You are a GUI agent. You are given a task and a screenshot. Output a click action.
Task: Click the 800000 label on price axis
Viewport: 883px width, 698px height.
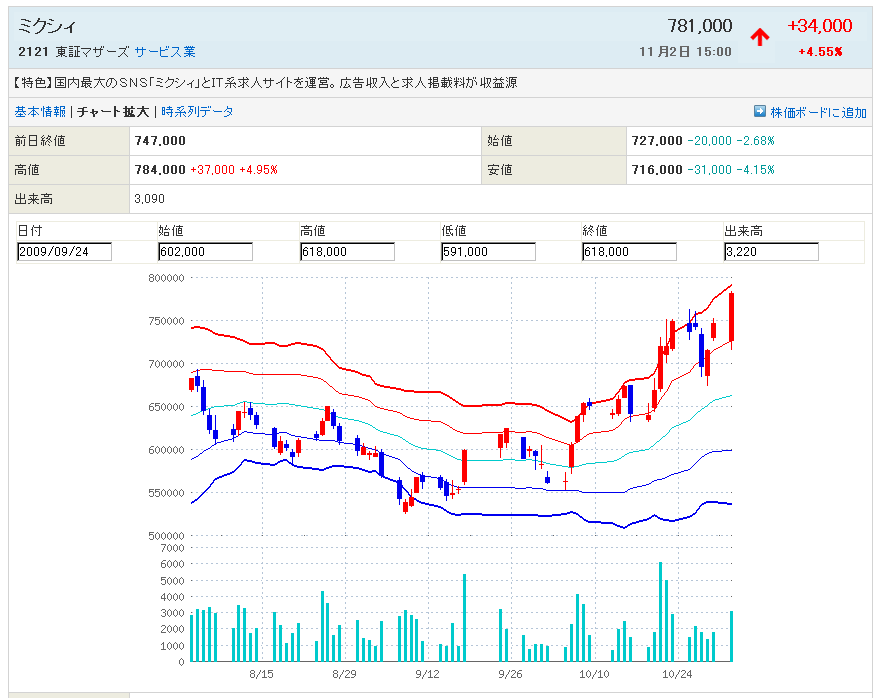(163, 278)
